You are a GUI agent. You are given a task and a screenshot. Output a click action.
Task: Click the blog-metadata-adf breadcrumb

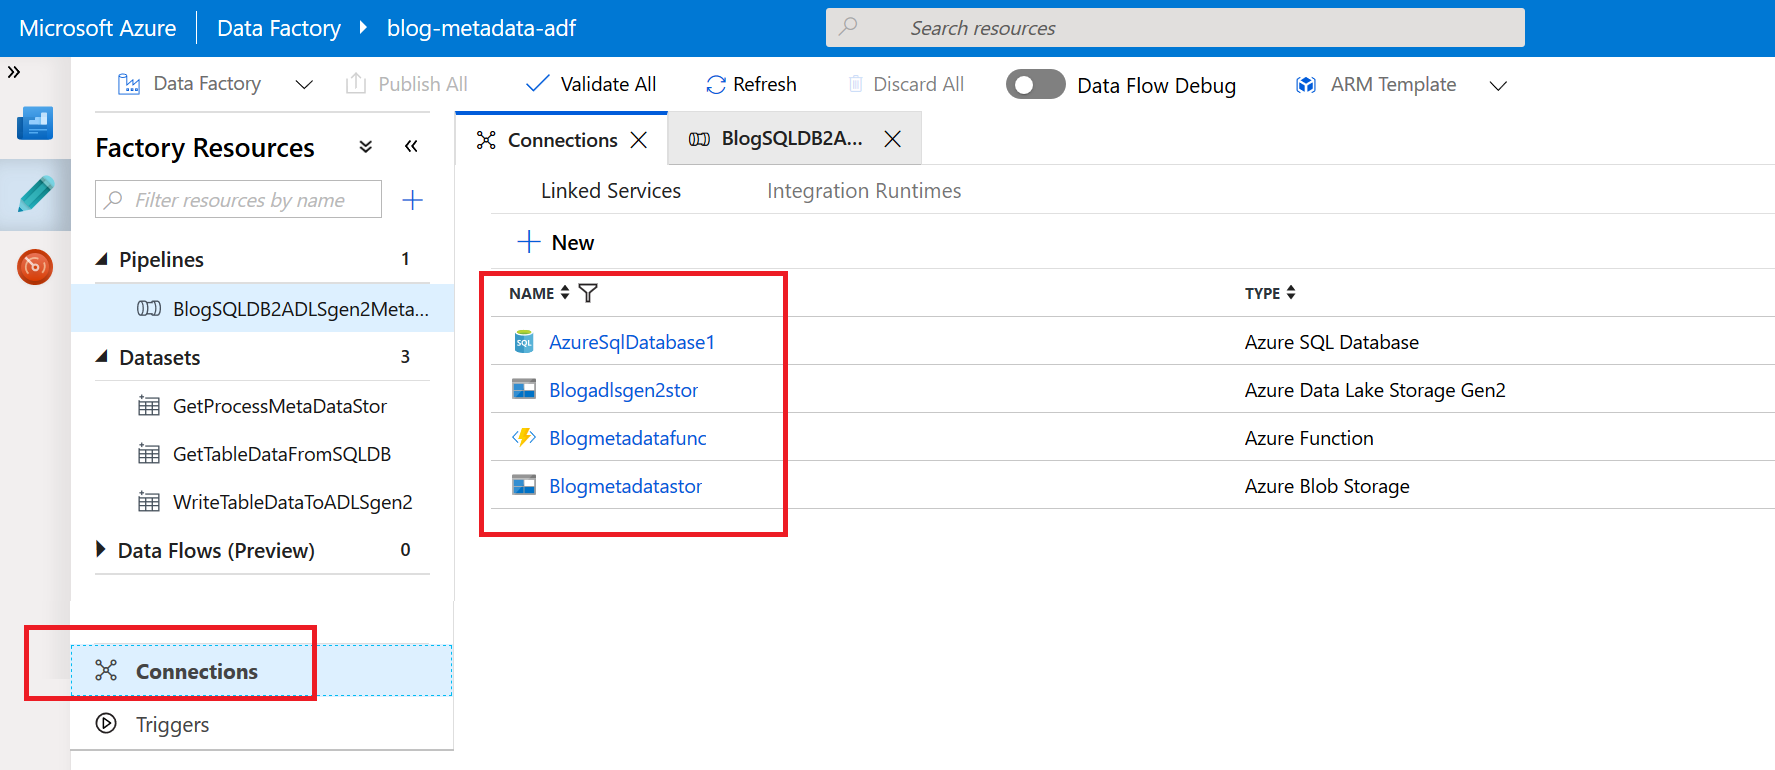(x=481, y=28)
